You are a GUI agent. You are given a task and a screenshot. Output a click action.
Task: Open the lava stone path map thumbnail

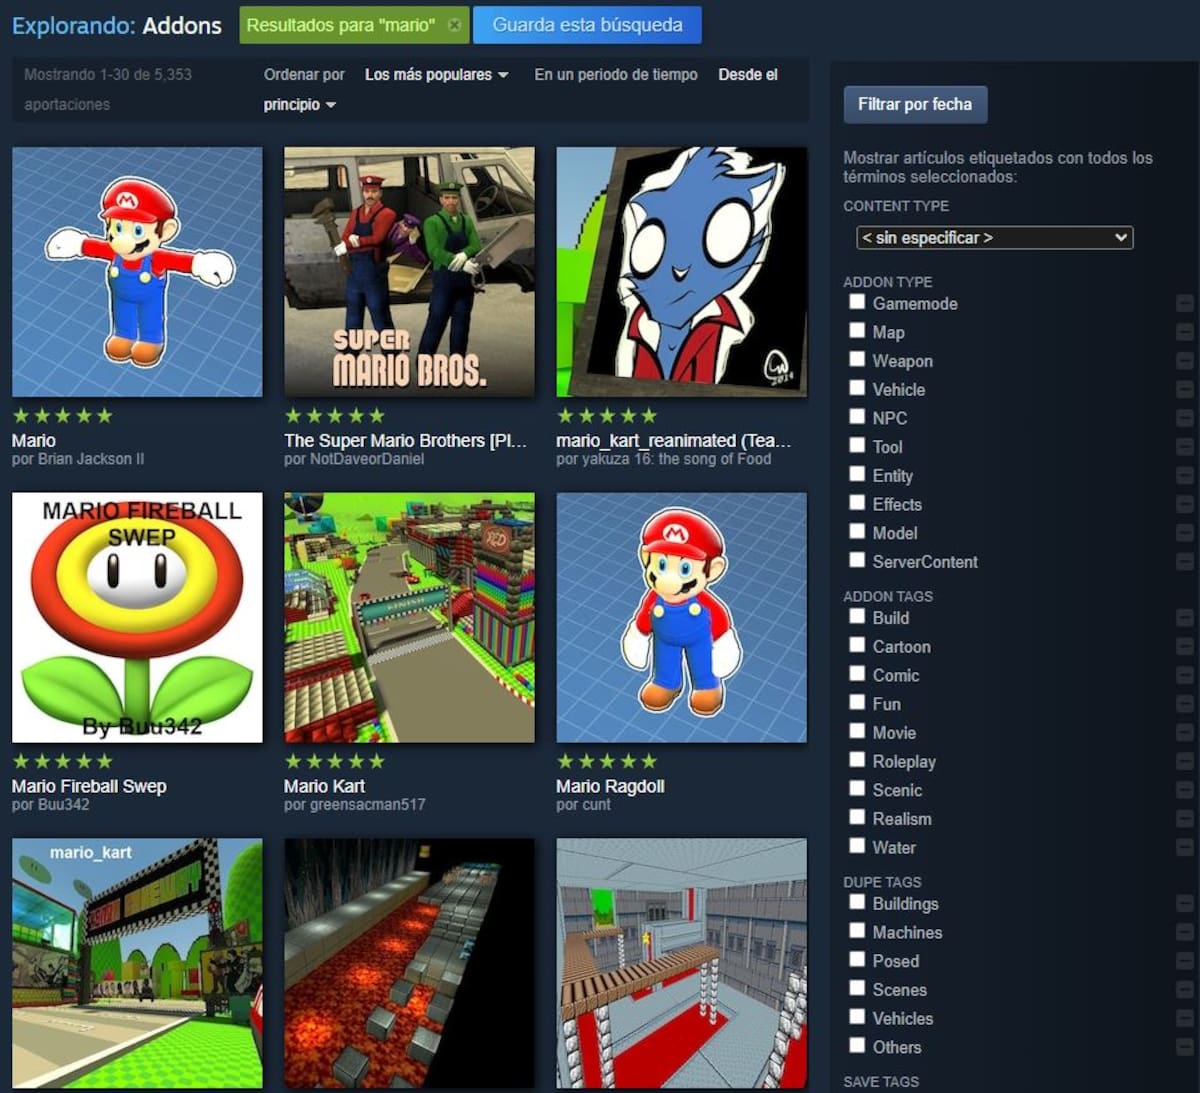click(409, 963)
